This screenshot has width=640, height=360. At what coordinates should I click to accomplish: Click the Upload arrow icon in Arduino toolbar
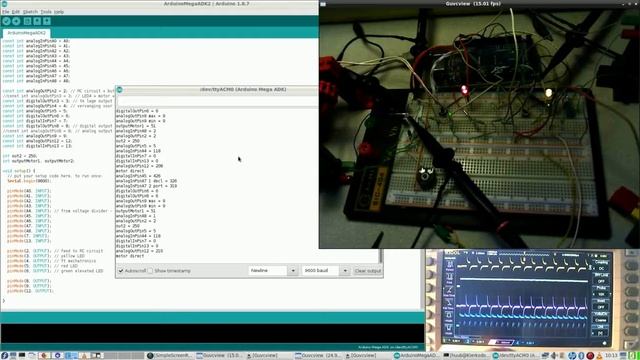(16, 21)
